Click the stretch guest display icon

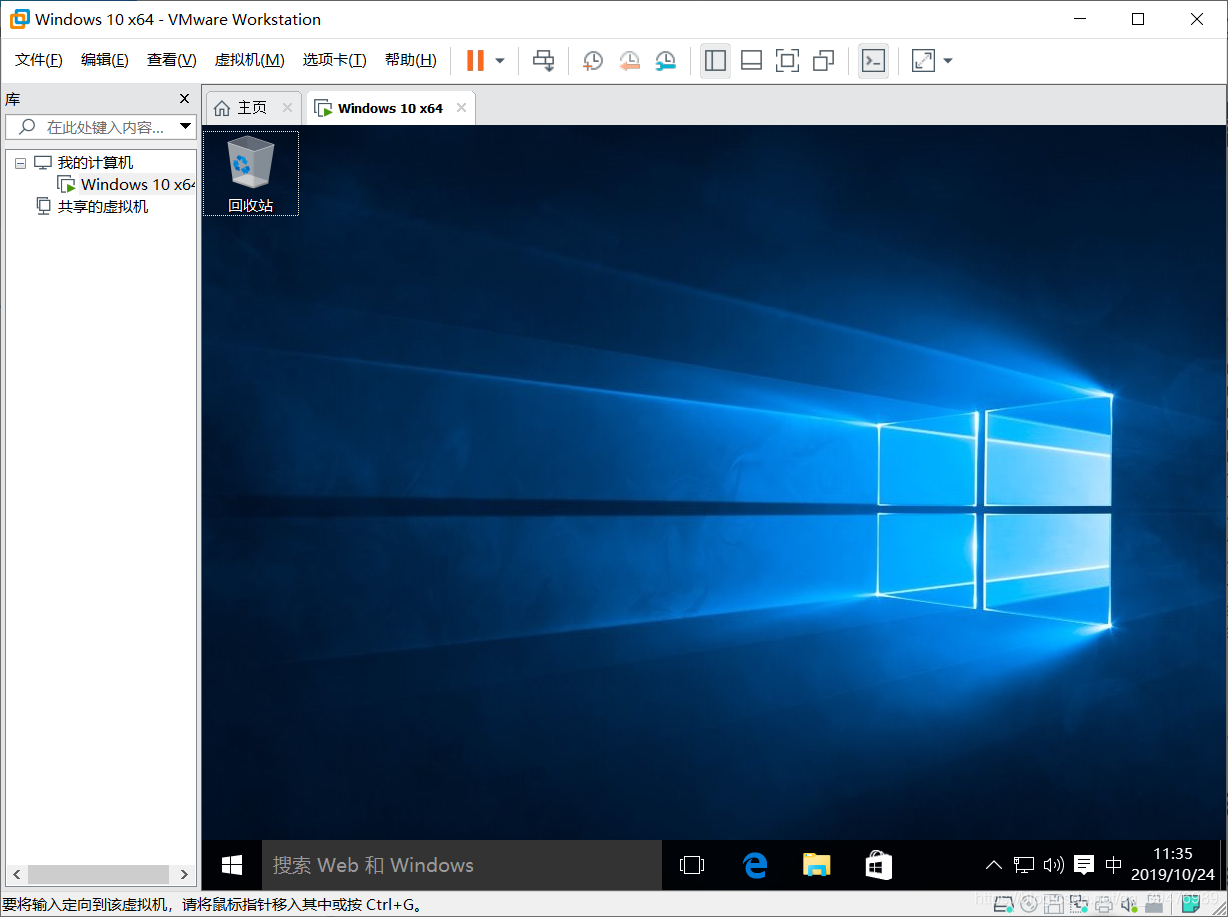[x=923, y=61]
